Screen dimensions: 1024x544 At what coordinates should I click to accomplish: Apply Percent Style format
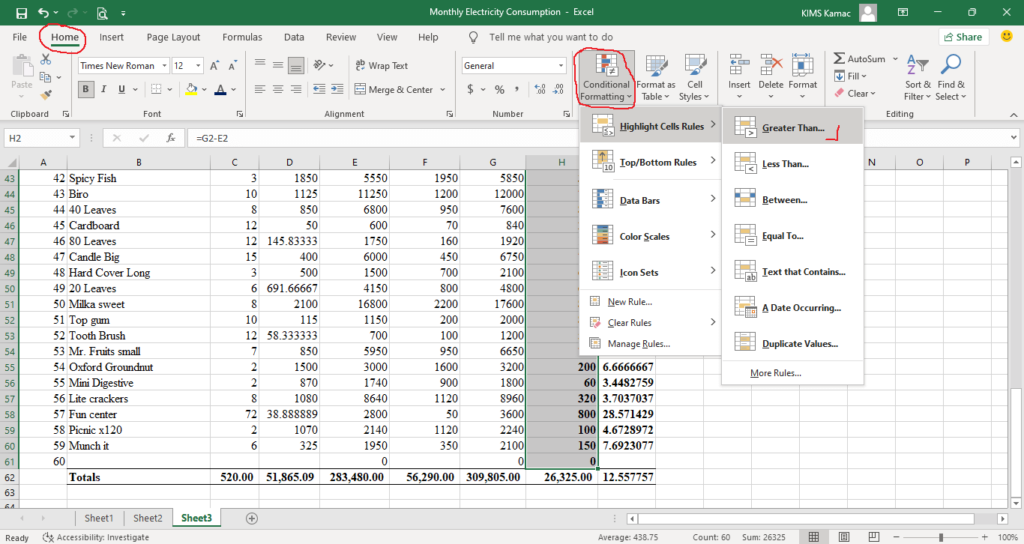500,89
